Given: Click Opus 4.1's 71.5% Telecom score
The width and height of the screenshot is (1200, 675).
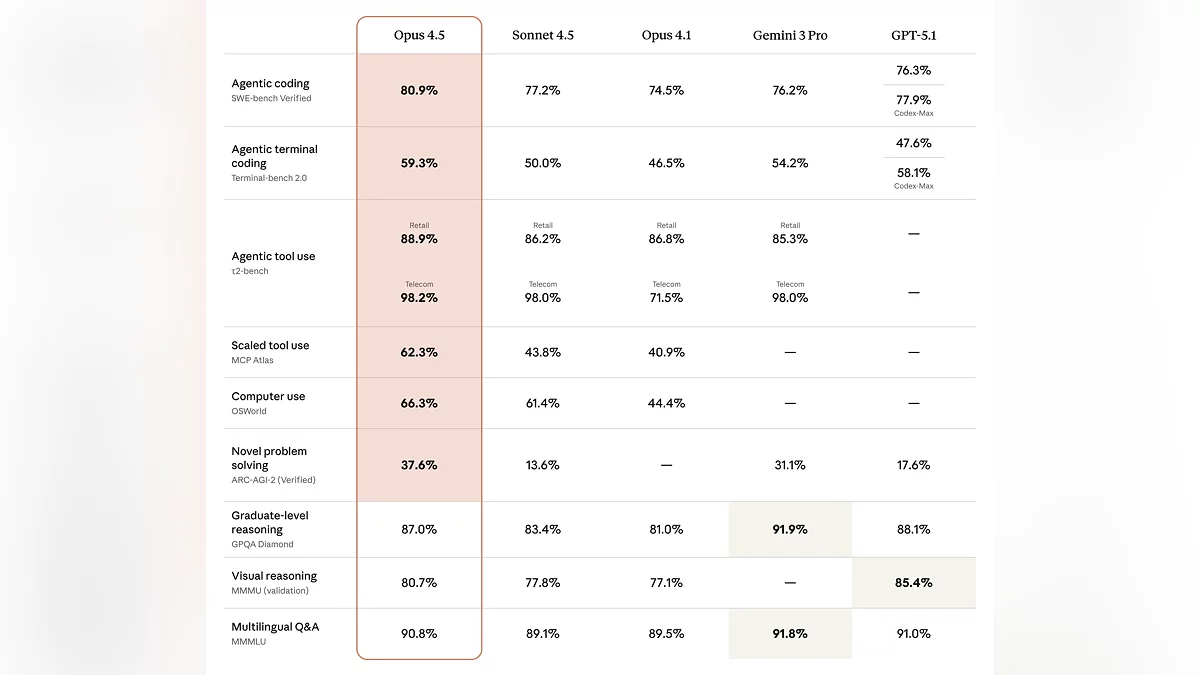Looking at the screenshot, I should coord(666,297).
